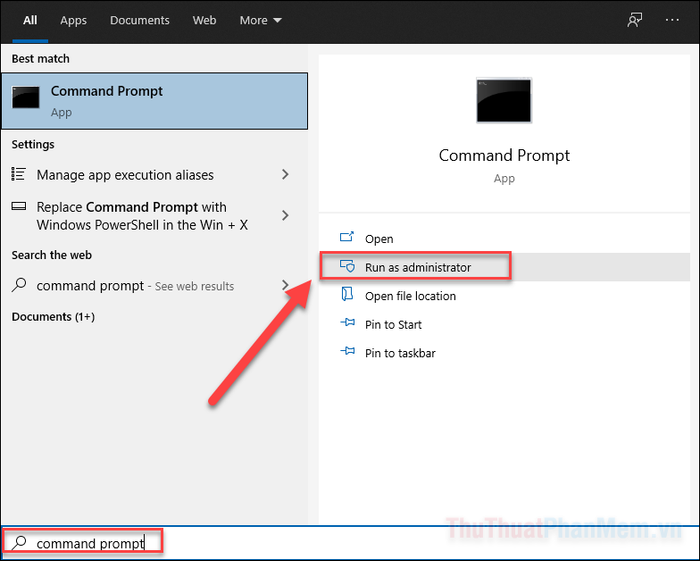Click the magnifier icon beside web results

19,285
